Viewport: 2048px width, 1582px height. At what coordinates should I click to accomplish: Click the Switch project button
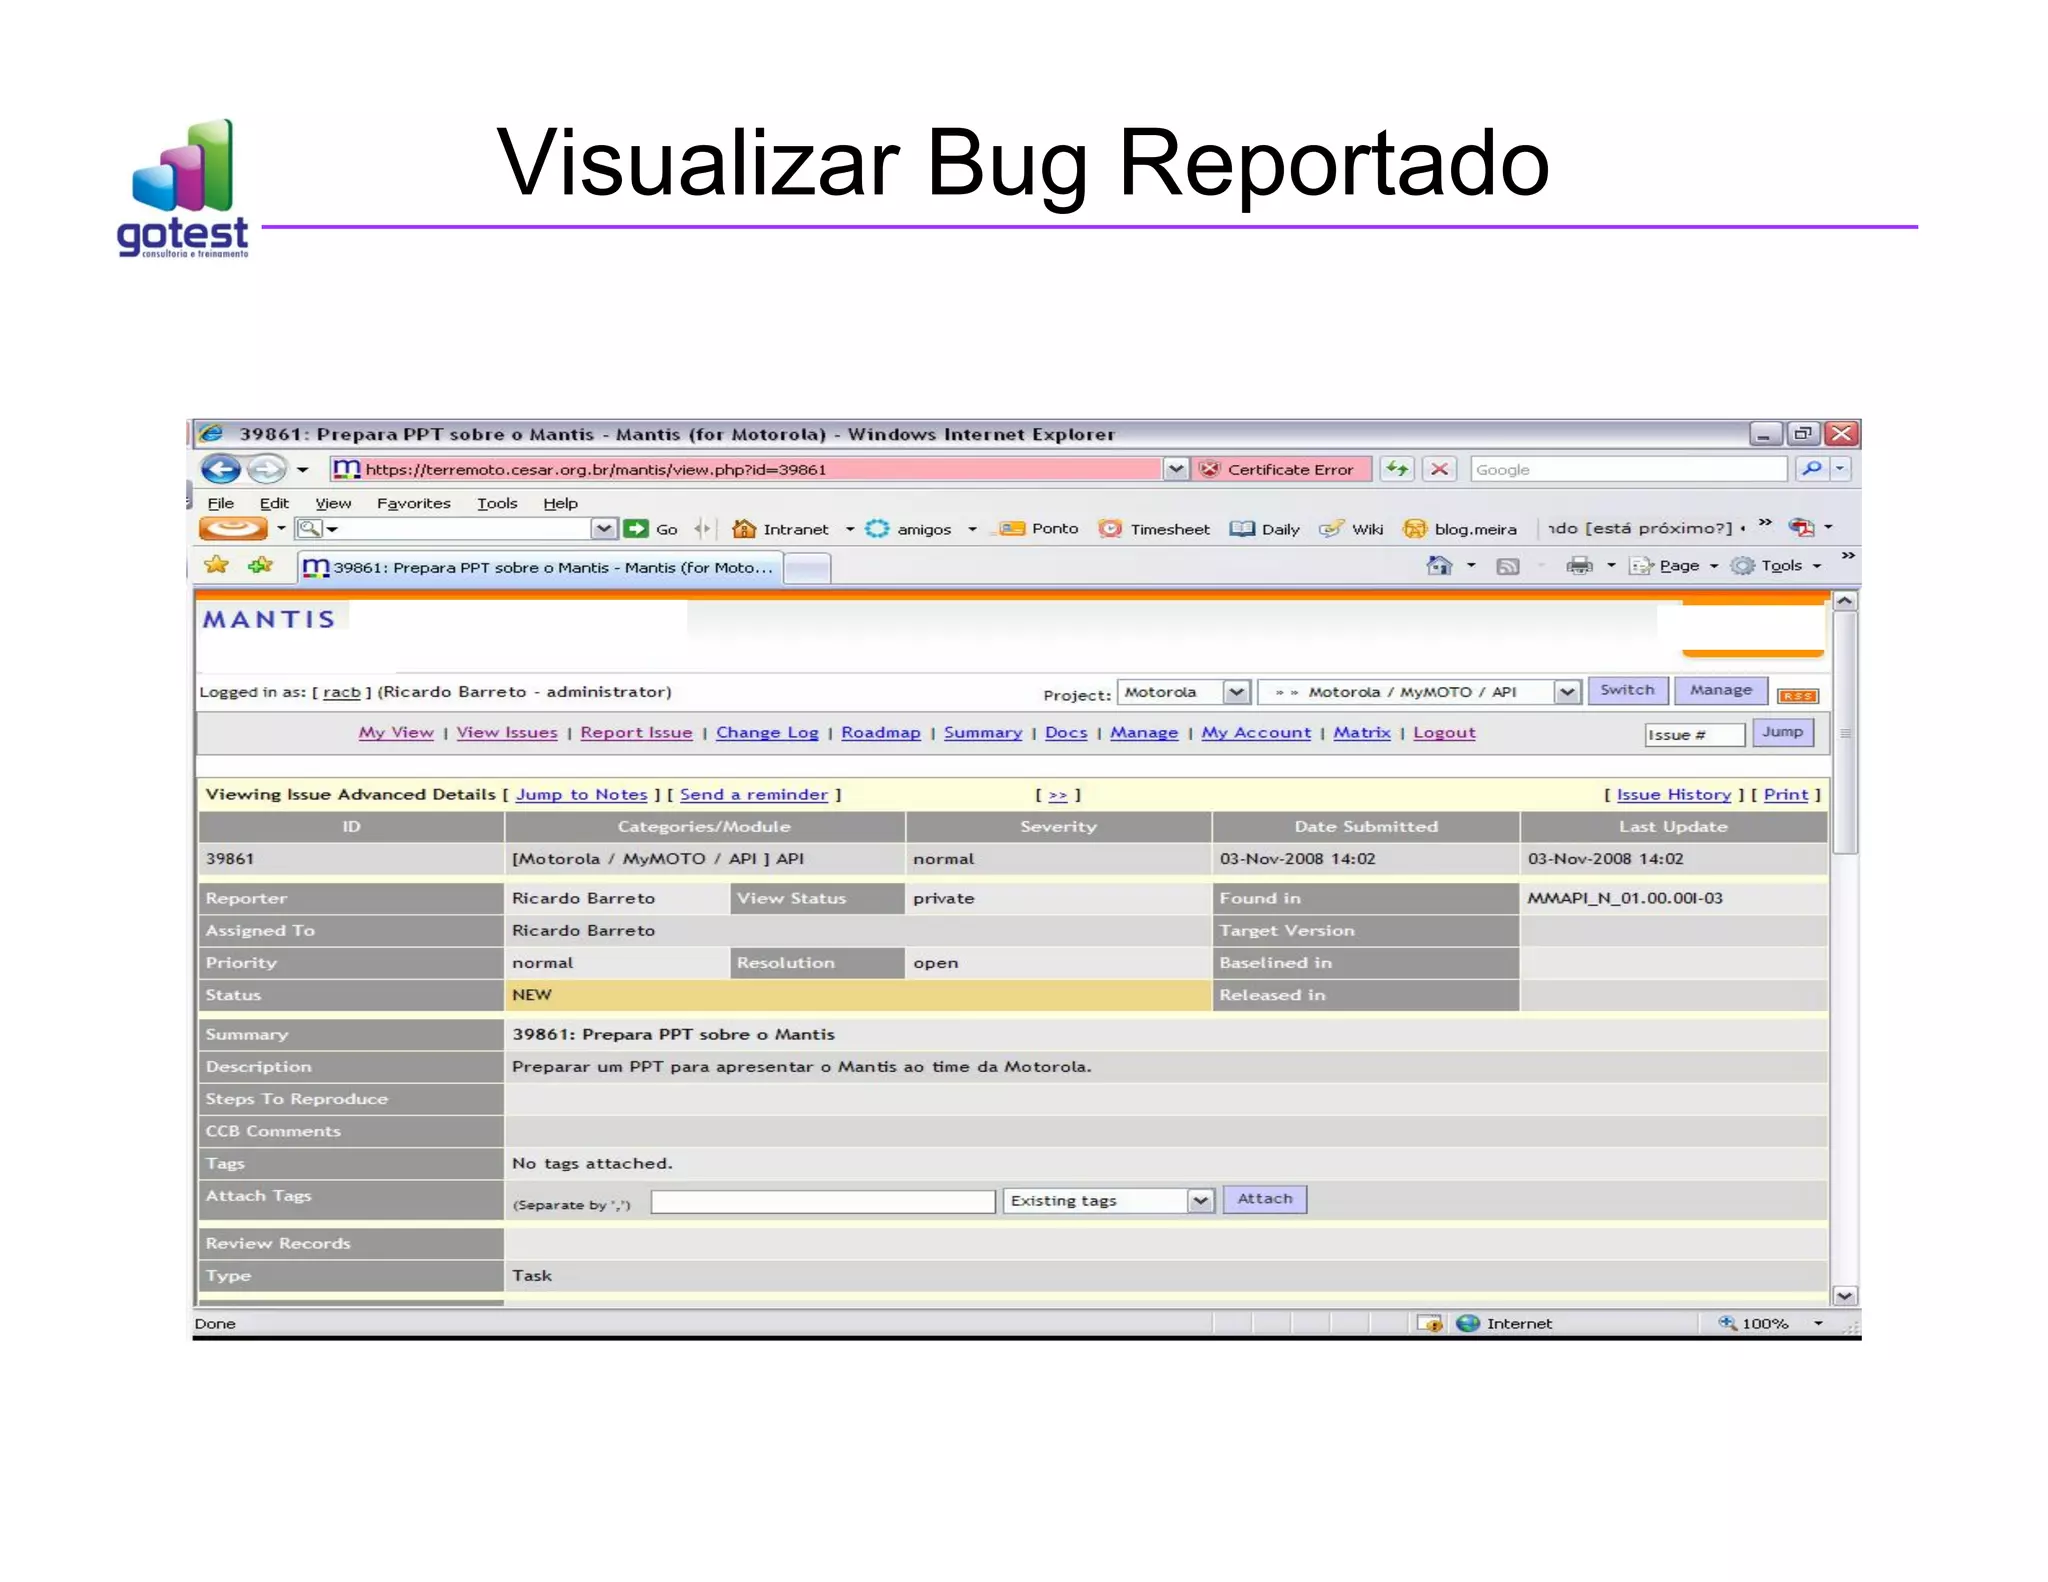click(1627, 690)
